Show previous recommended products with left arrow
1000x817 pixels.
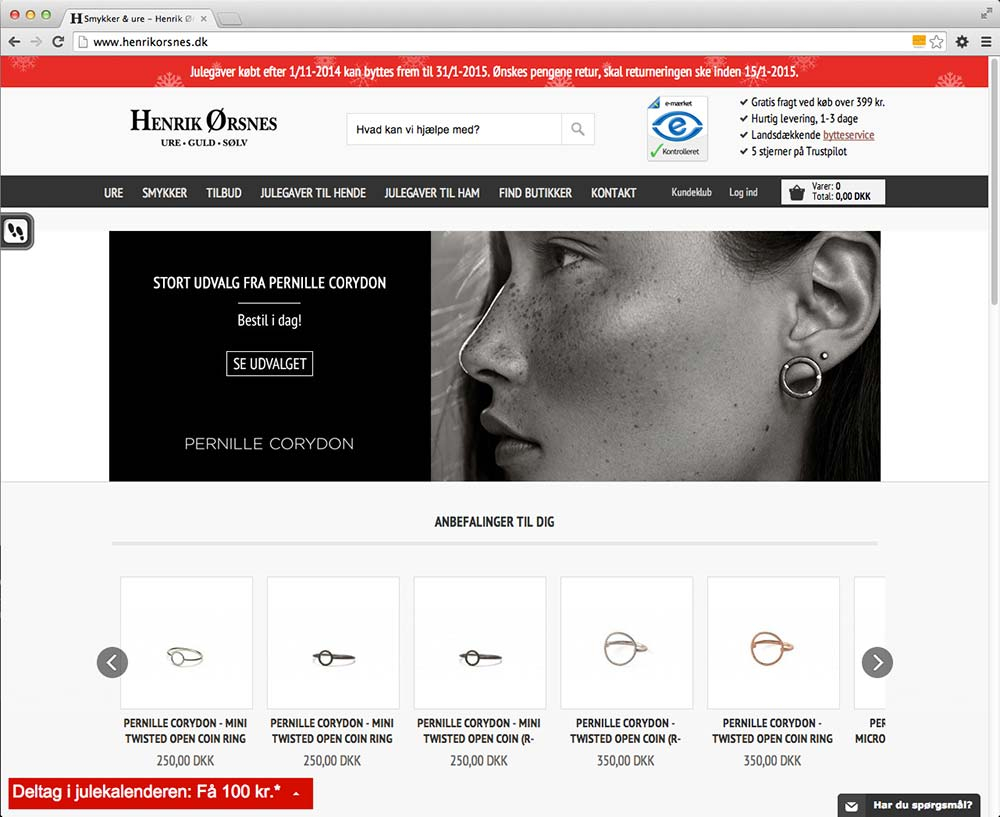112,662
